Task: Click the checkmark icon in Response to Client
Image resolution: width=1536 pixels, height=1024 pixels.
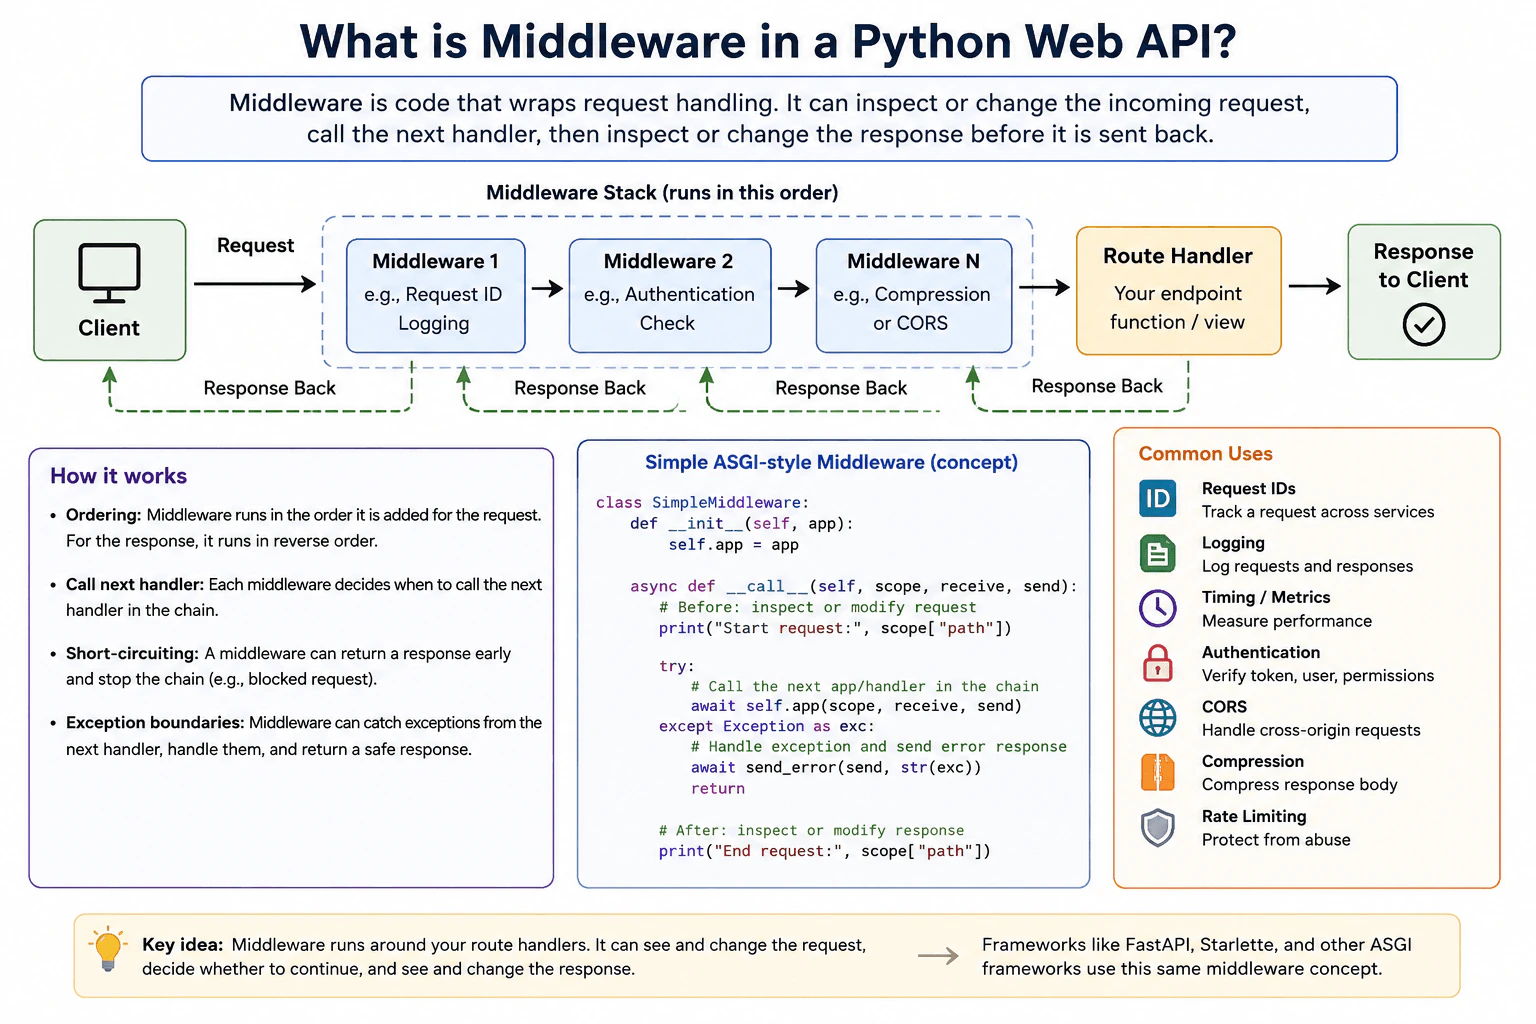Action: [1423, 325]
